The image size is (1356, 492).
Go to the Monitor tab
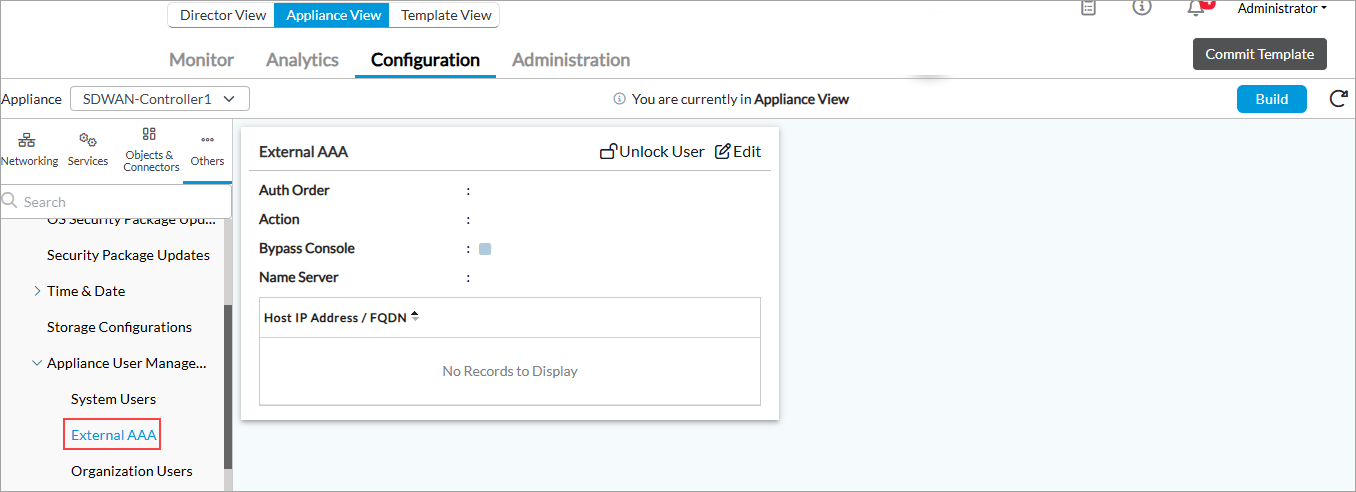(201, 60)
